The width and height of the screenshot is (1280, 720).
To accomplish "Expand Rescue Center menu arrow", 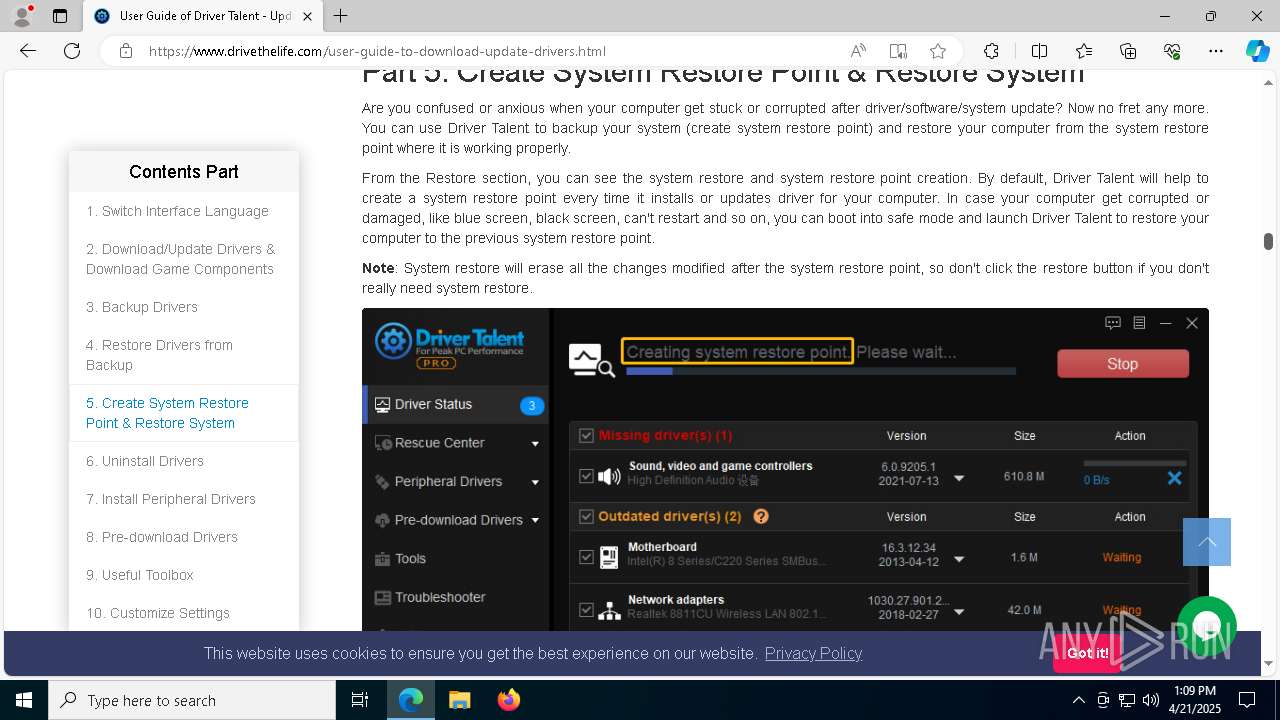I will point(535,443).
